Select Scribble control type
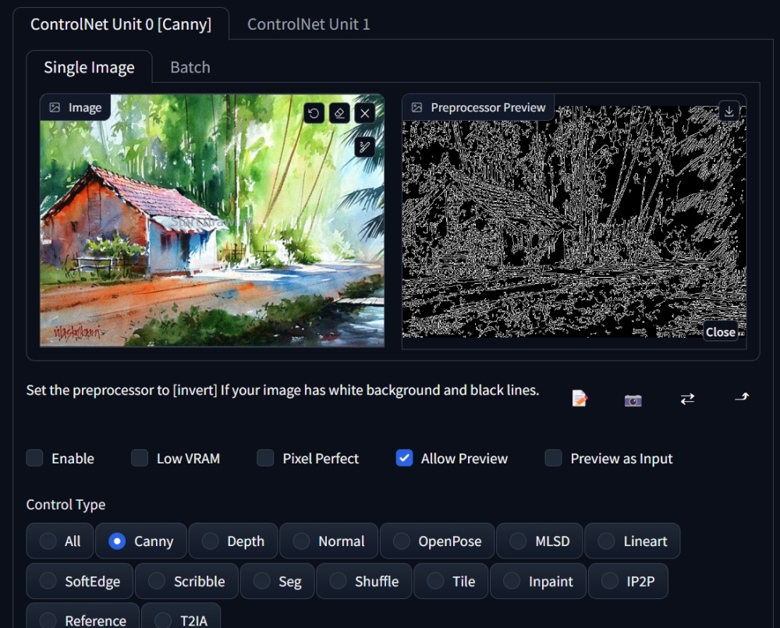This screenshot has width=780, height=628. 187,581
